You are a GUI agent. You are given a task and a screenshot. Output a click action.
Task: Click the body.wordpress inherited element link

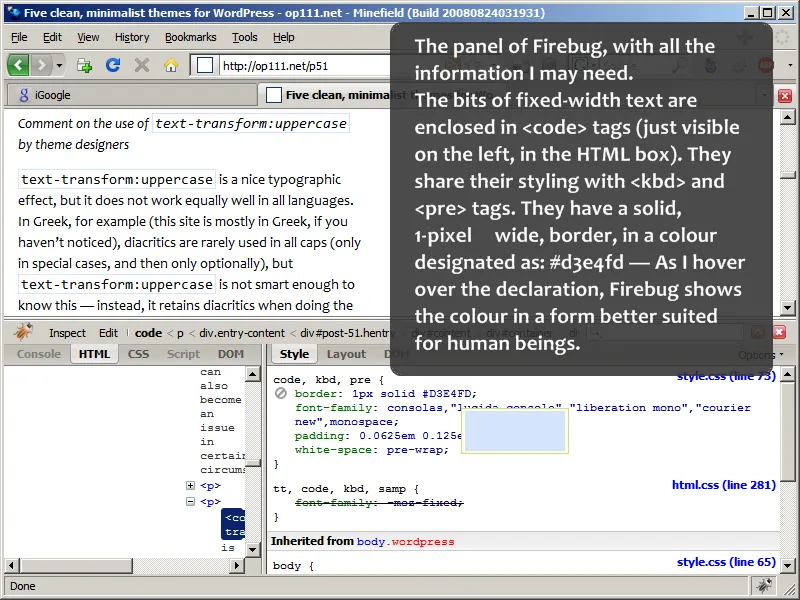coord(405,542)
